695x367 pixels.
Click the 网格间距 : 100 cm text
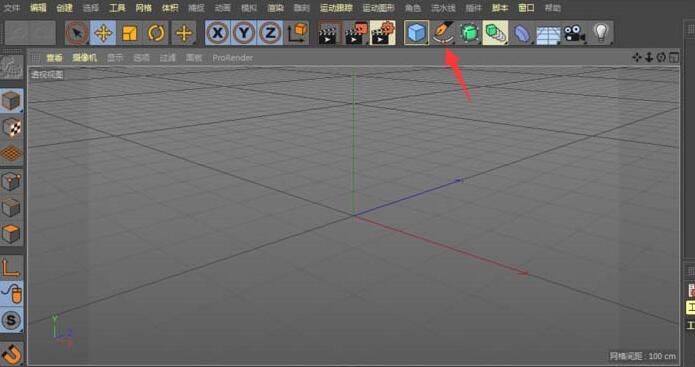pos(643,356)
